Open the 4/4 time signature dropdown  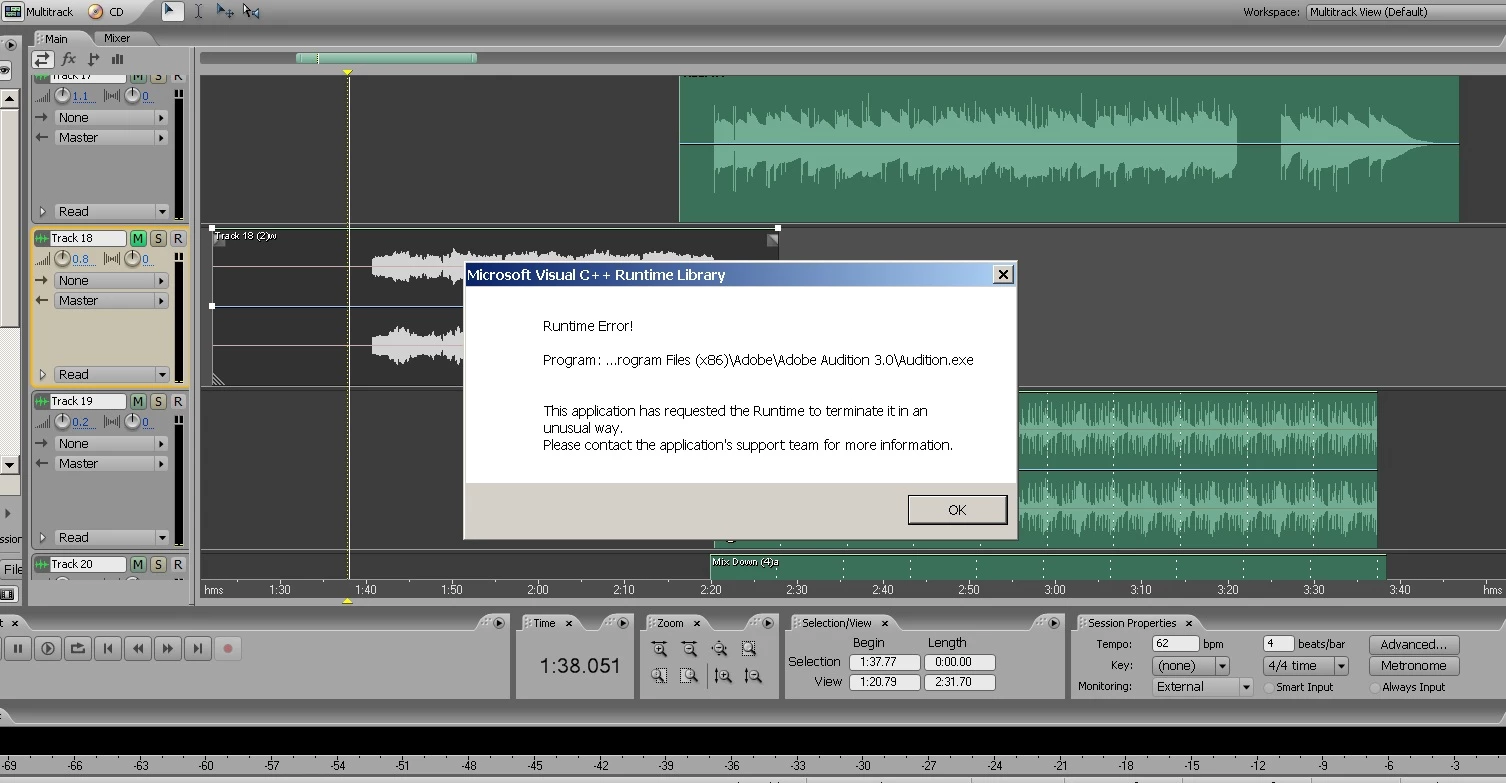point(1306,666)
